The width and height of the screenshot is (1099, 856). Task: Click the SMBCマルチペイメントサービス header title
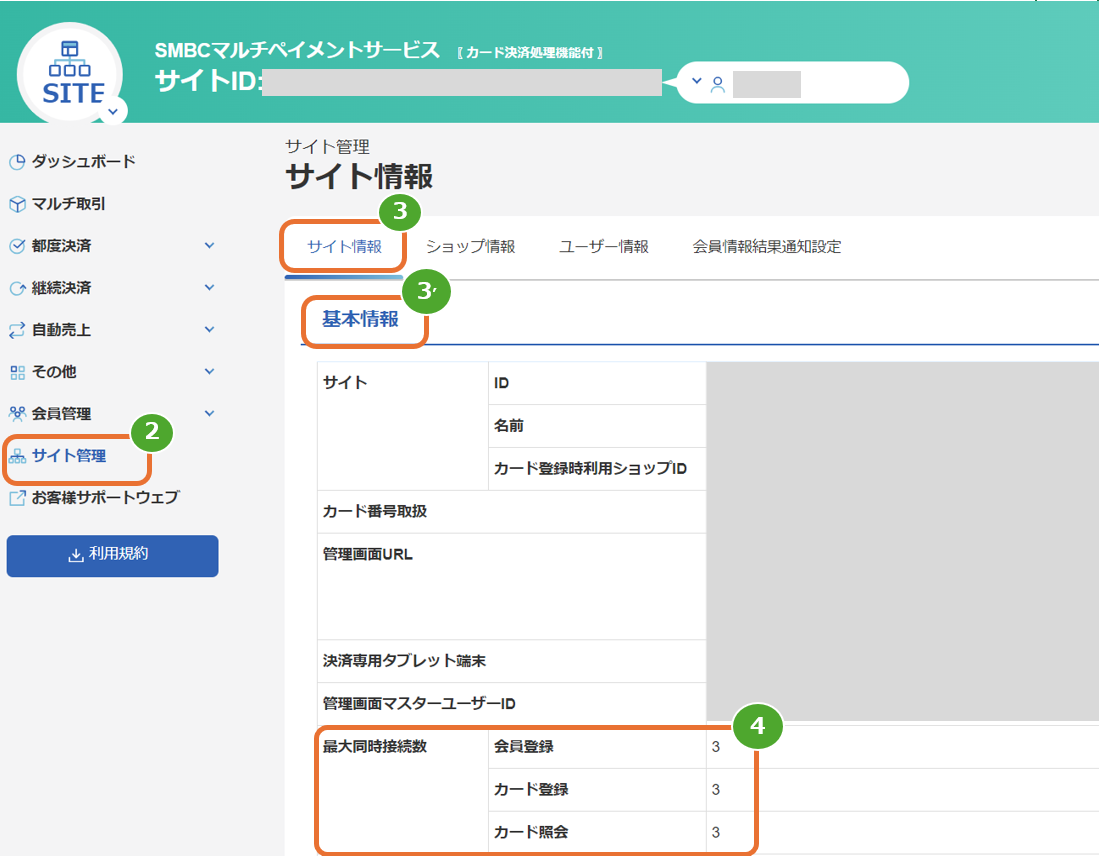point(297,50)
